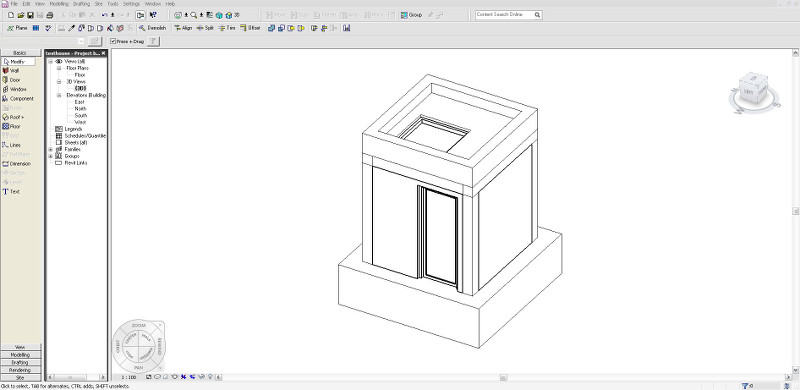This screenshot has height=390, width=800.
Task: Select the Roof tool
Action: 13,117
